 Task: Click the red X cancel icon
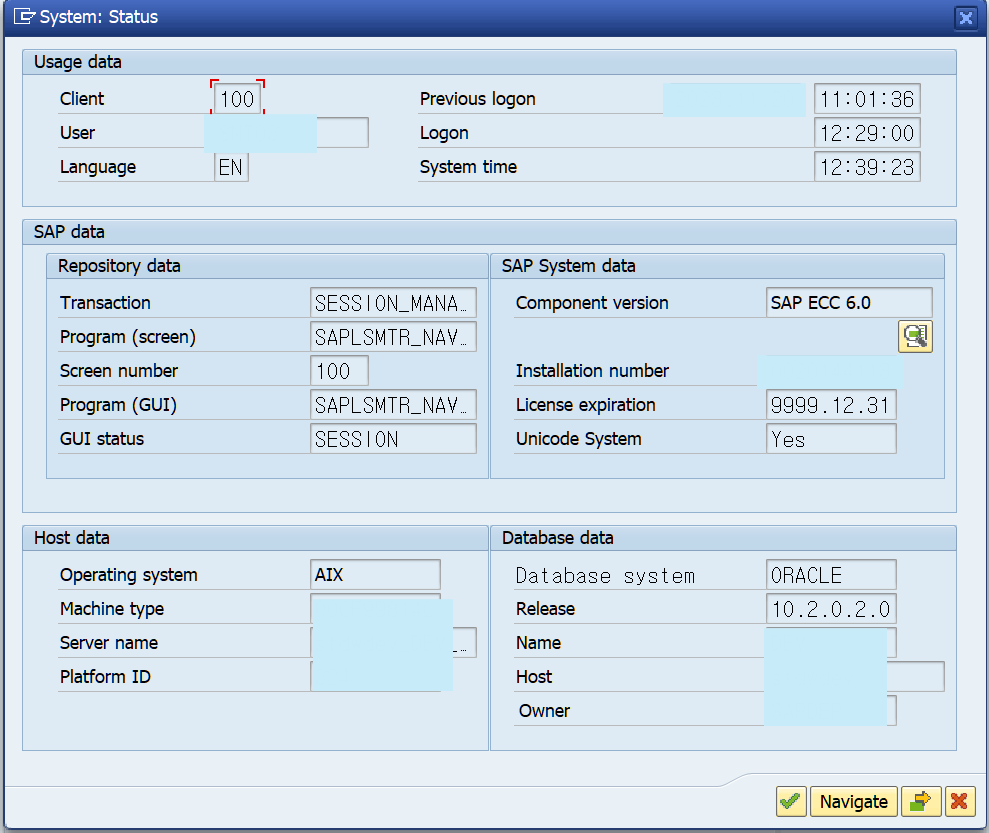tap(959, 801)
